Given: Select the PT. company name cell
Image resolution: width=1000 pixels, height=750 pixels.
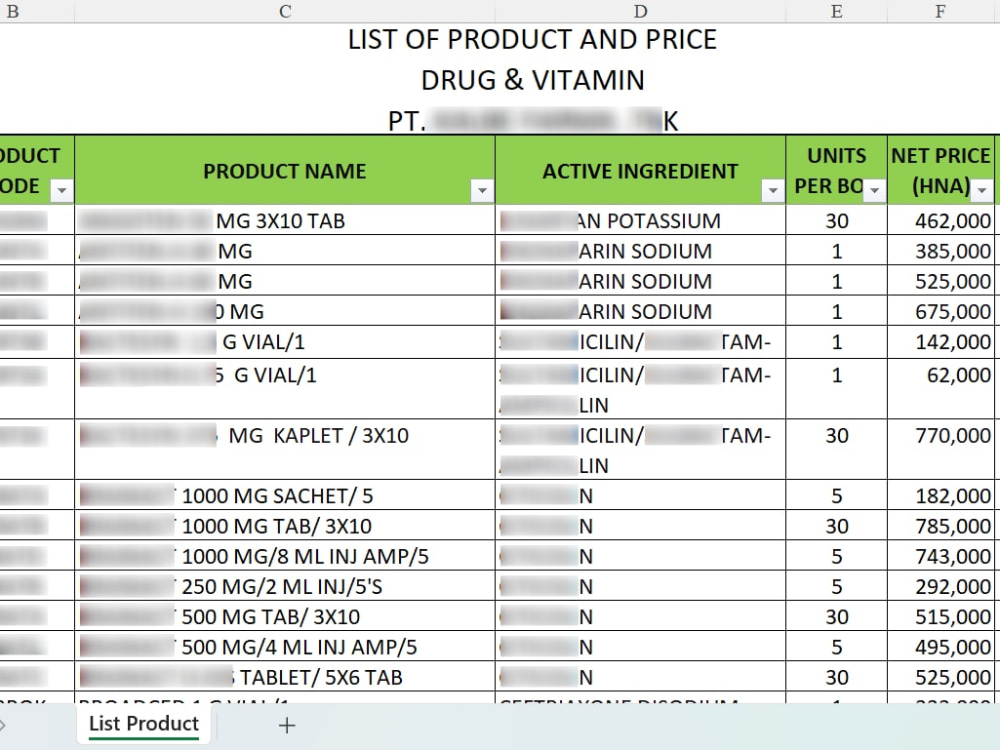Looking at the screenshot, I should (x=532, y=120).
